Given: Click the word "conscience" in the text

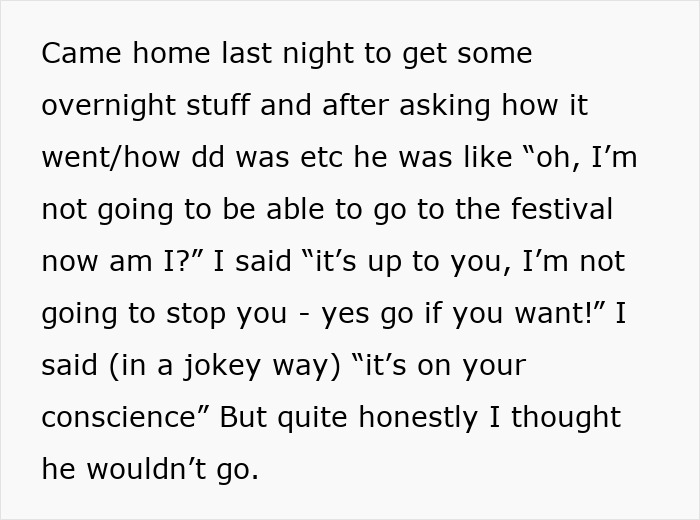Looking at the screenshot, I should 119,417.
